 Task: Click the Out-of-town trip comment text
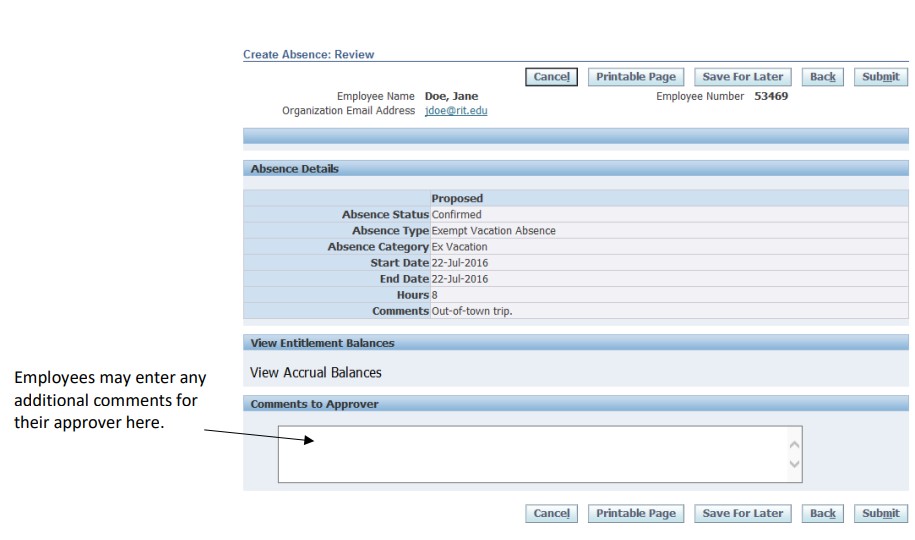[x=472, y=312]
